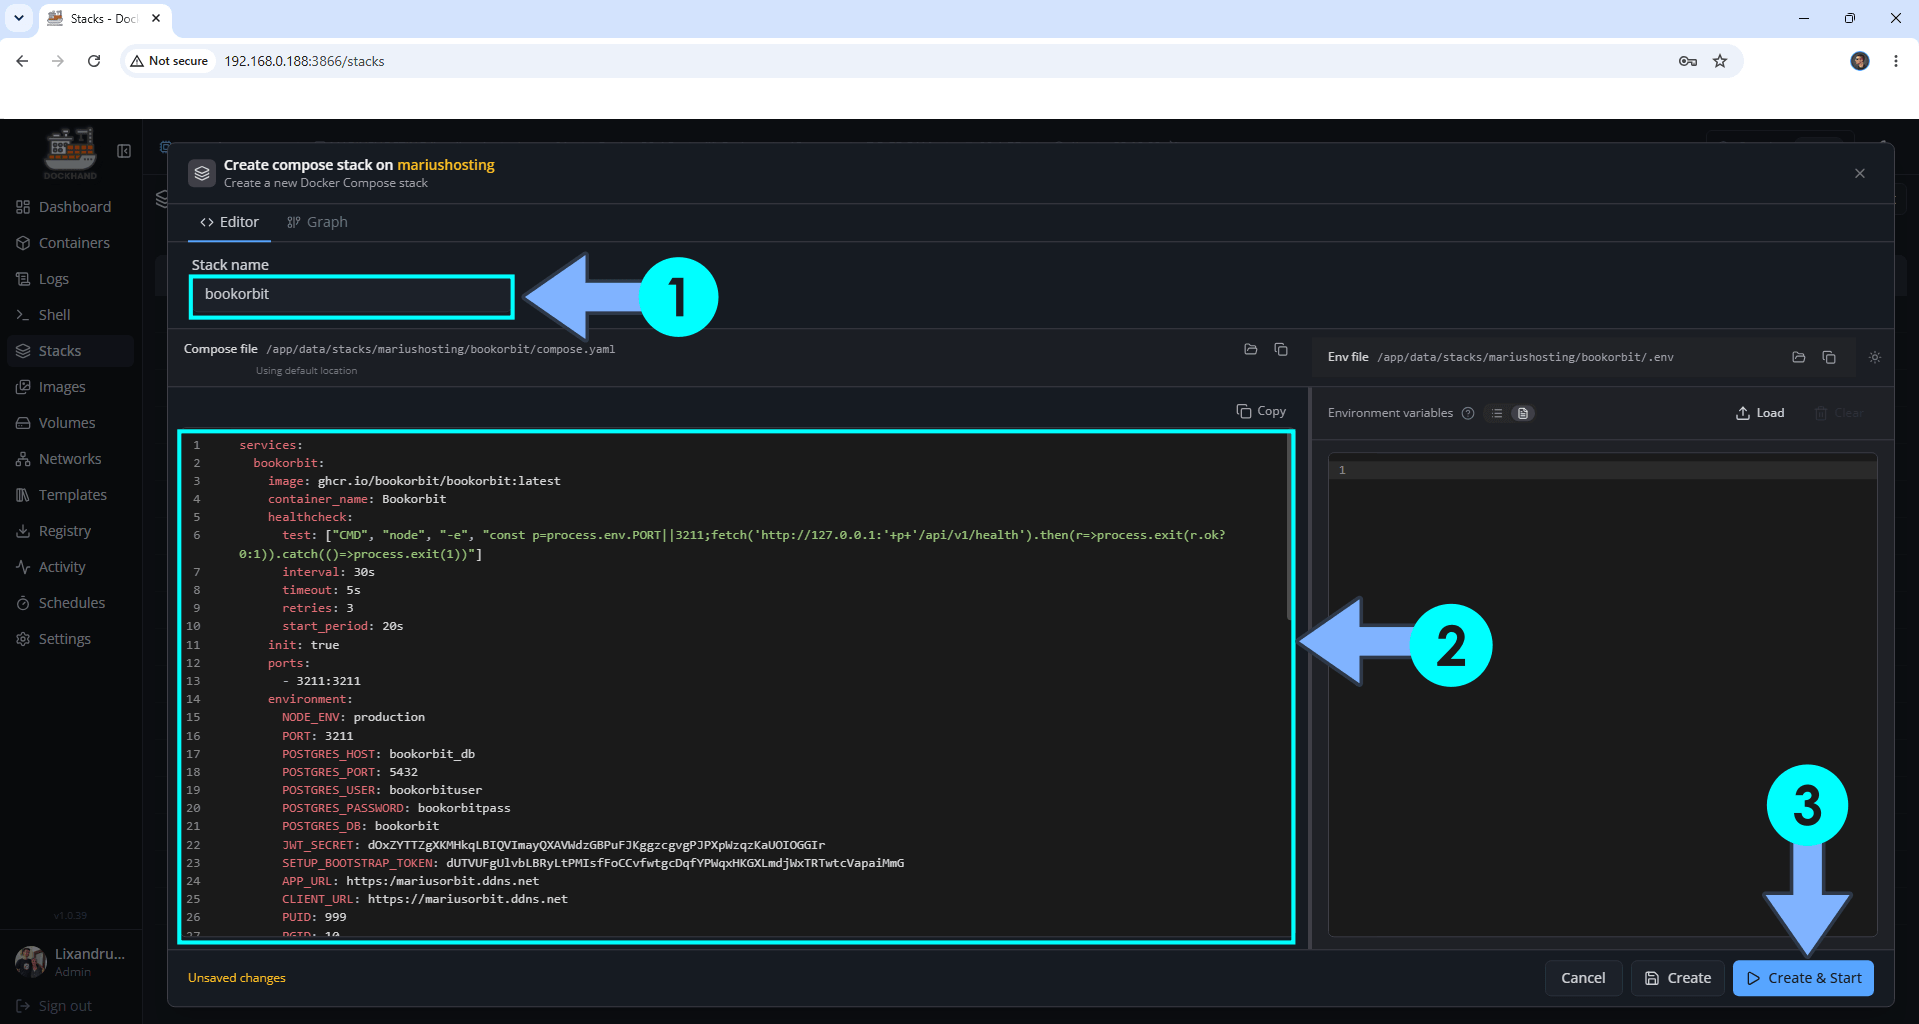Image resolution: width=1919 pixels, height=1024 pixels.
Task: Switch environment variables to raw file view
Action: tap(1522, 413)
